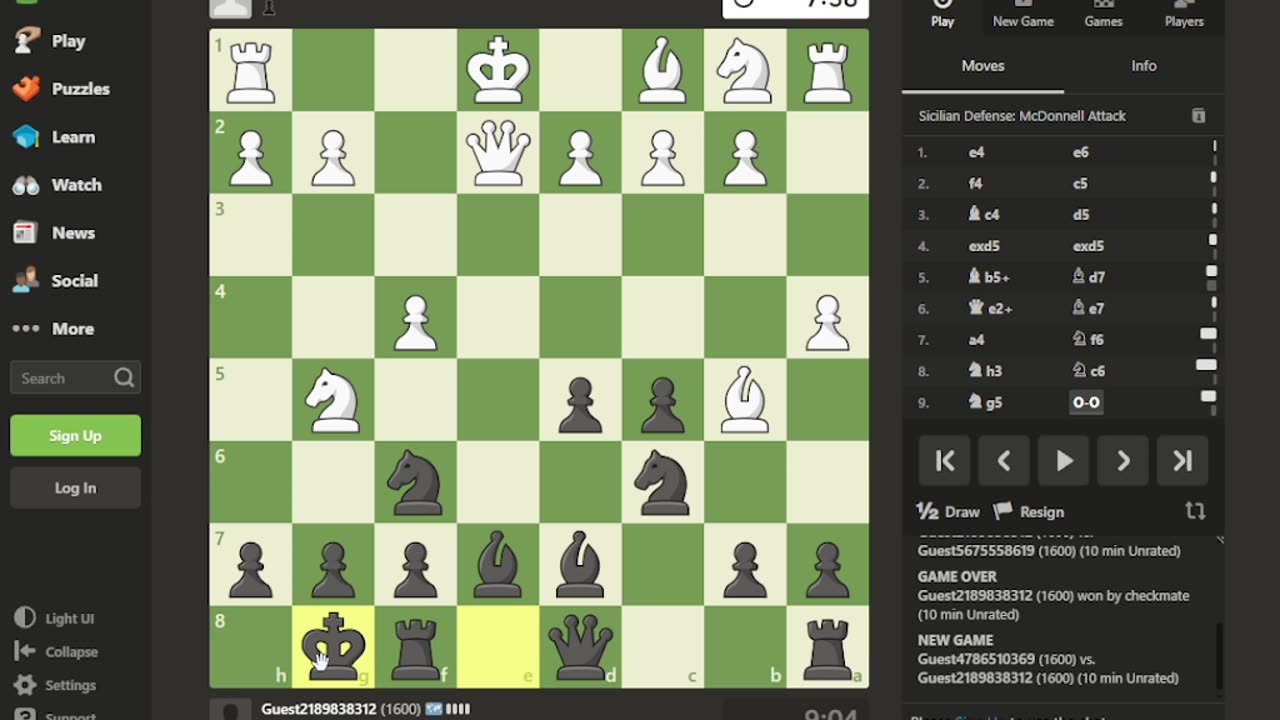
Task: Open Settings from the sidebar
Action: click(56, 686)
